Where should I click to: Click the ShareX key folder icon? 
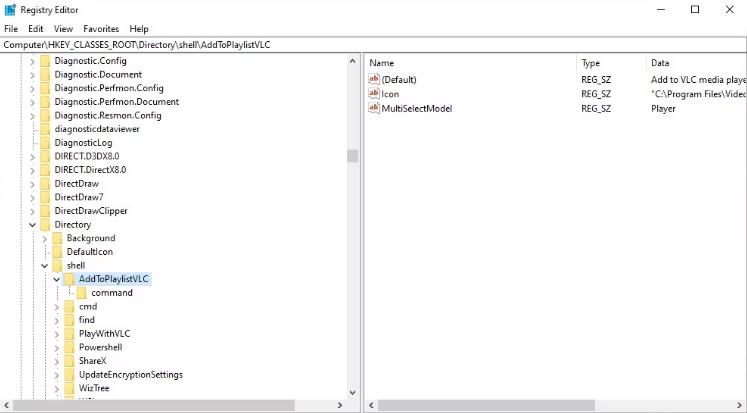(x=69, y=361)
